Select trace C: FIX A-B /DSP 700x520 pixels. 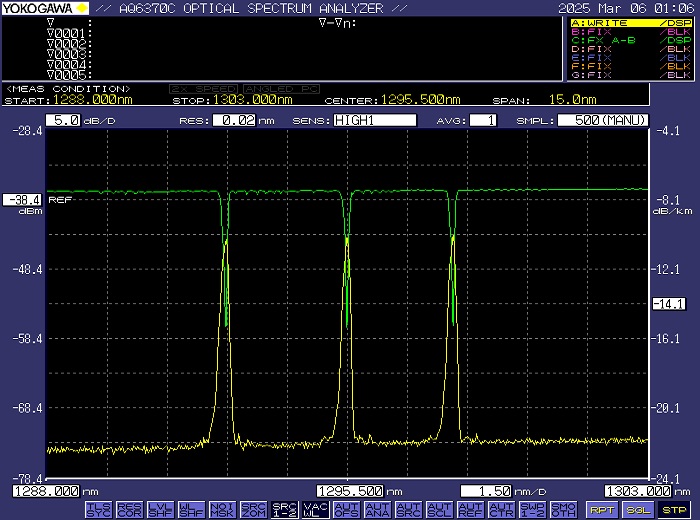point(631,40)
